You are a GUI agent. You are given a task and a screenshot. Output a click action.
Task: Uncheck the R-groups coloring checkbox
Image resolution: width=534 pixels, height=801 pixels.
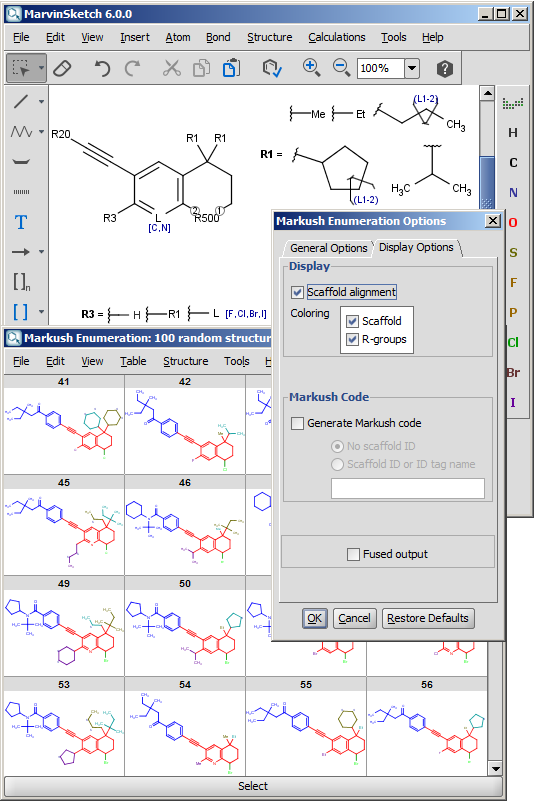[x=352, y=339]
